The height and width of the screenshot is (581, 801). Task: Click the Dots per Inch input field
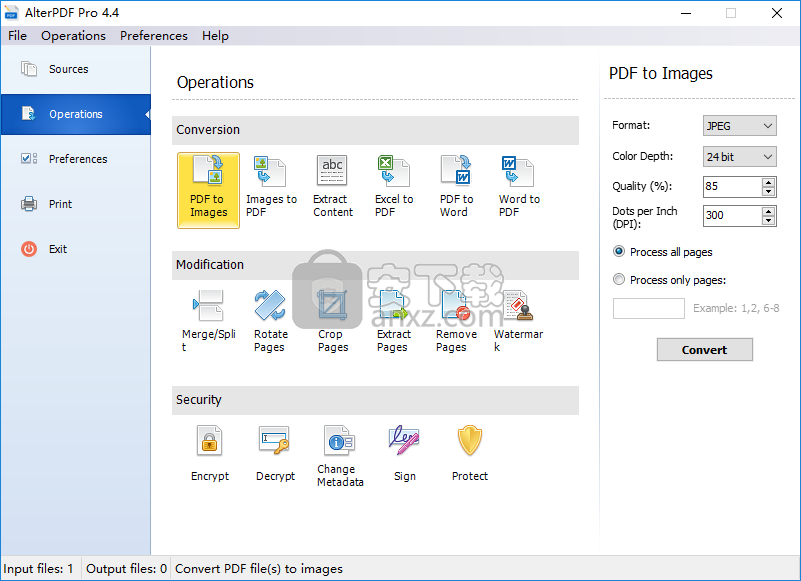click(733, 216)
